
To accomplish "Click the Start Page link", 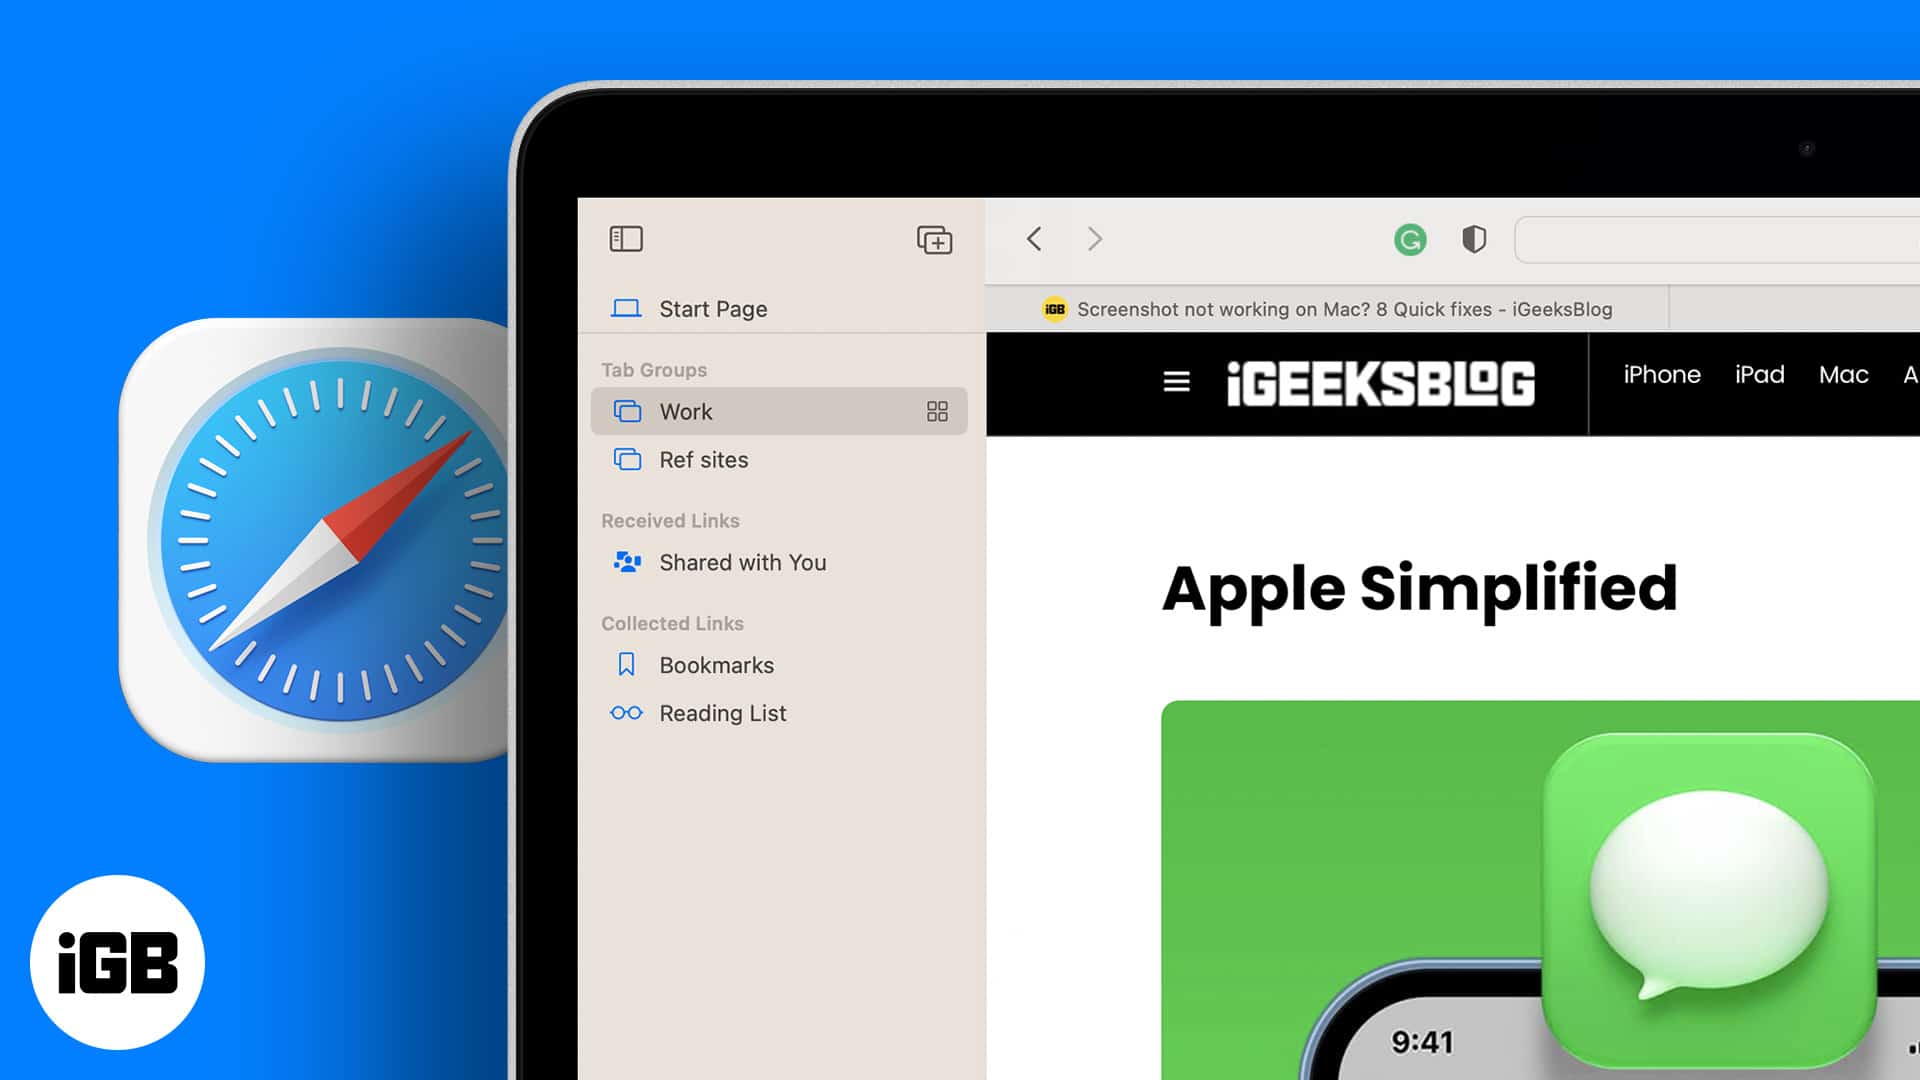I will pos(713,309).
